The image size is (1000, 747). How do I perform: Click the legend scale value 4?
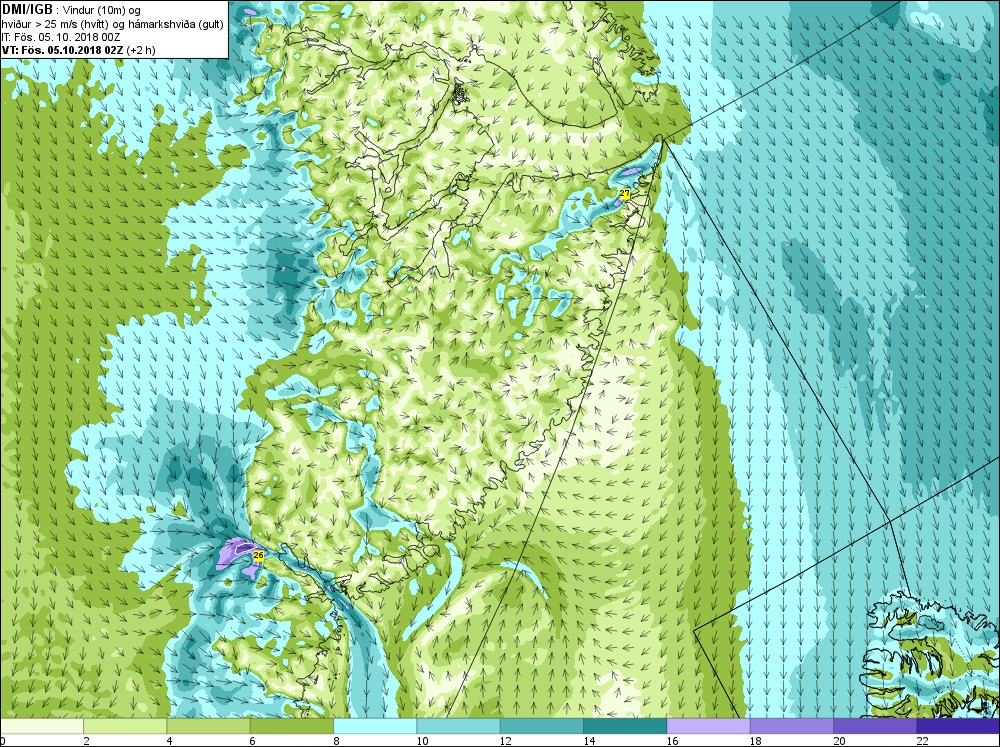[170, 741]
